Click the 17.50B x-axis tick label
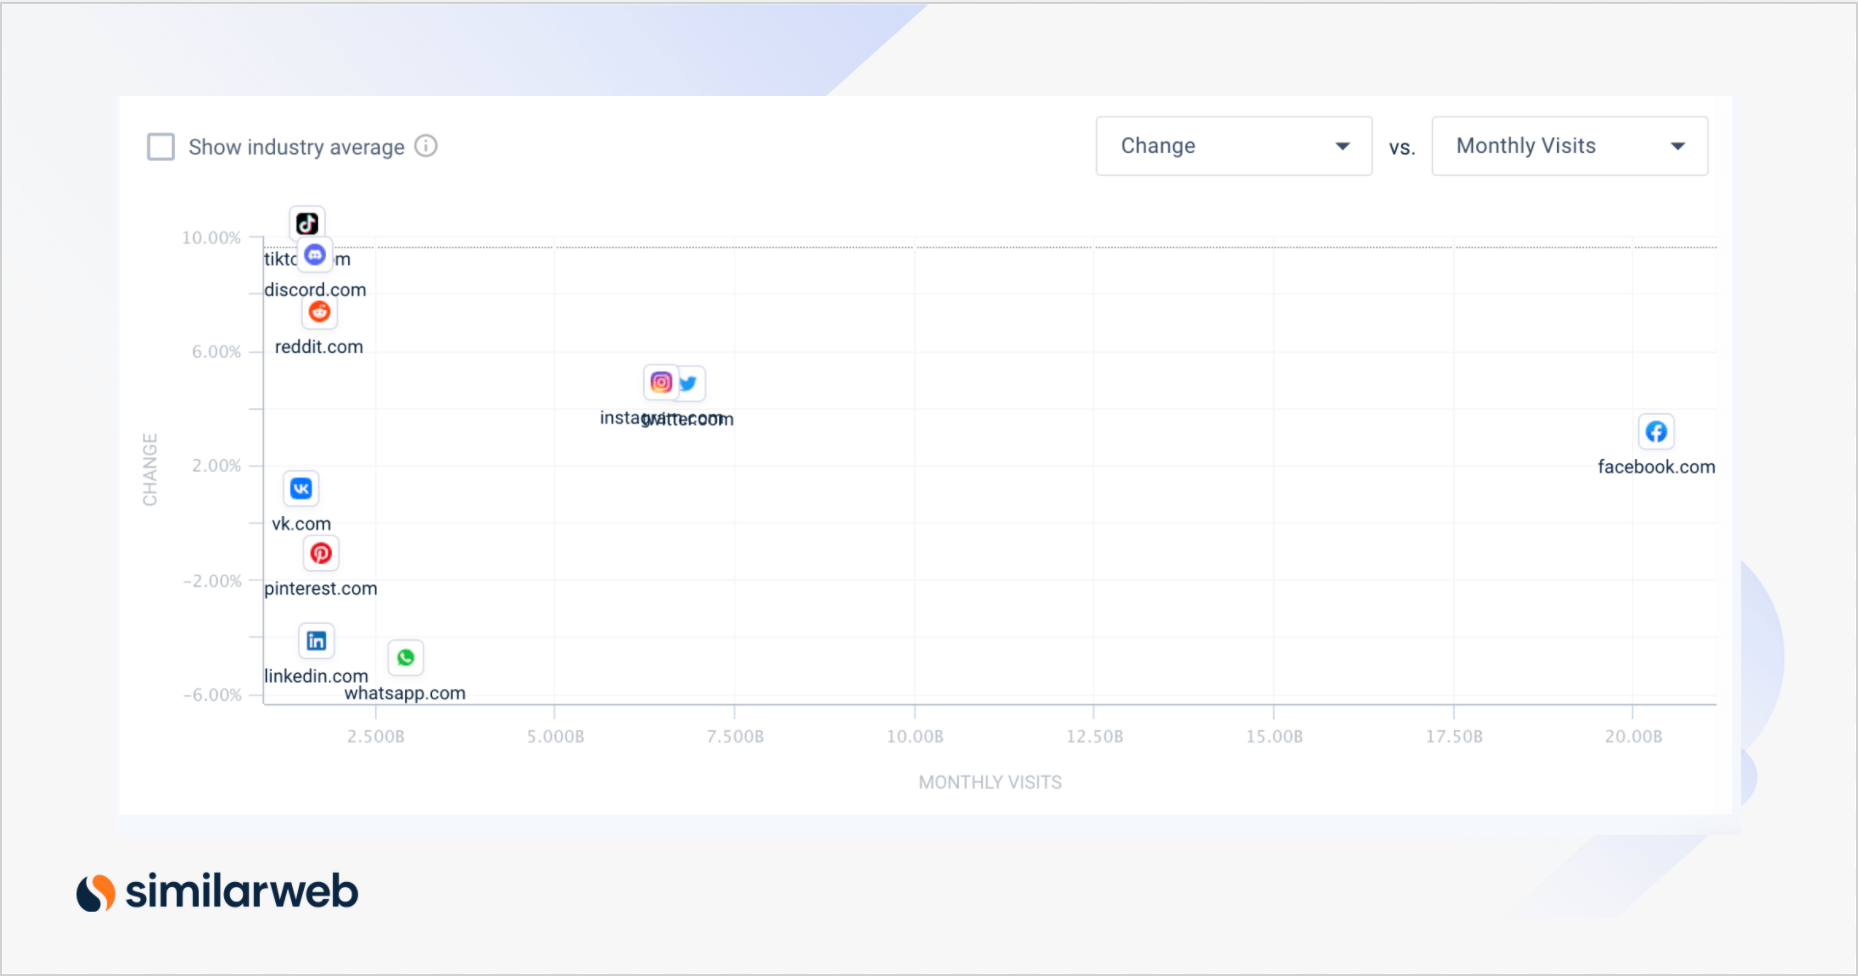This screenshot has width=1858, height=976. click(x=1454, y=737)
